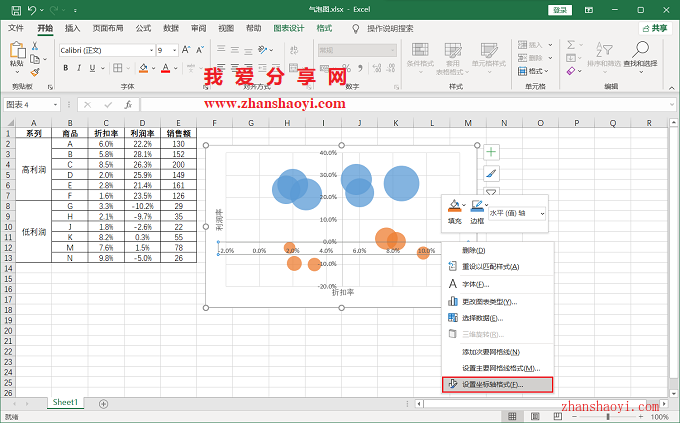Click Insert cells button in ribbon
Screen dimensions: 680x423
[535, 45]
